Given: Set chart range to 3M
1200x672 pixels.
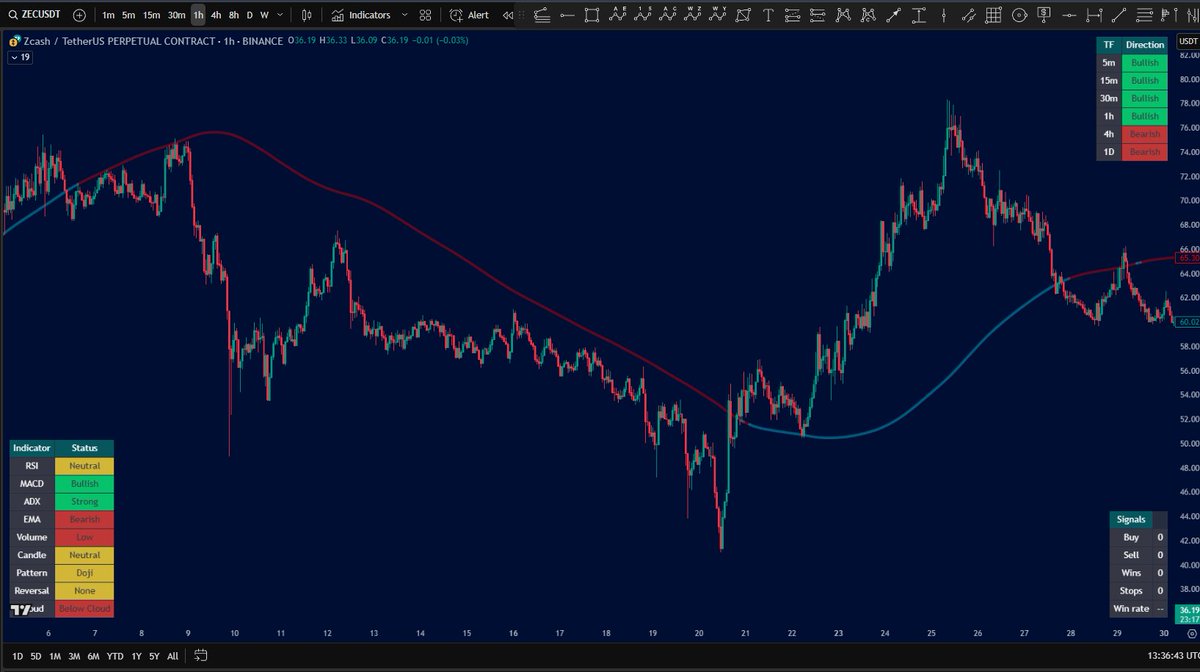Looking at the screenshot, I should [75, 656].
